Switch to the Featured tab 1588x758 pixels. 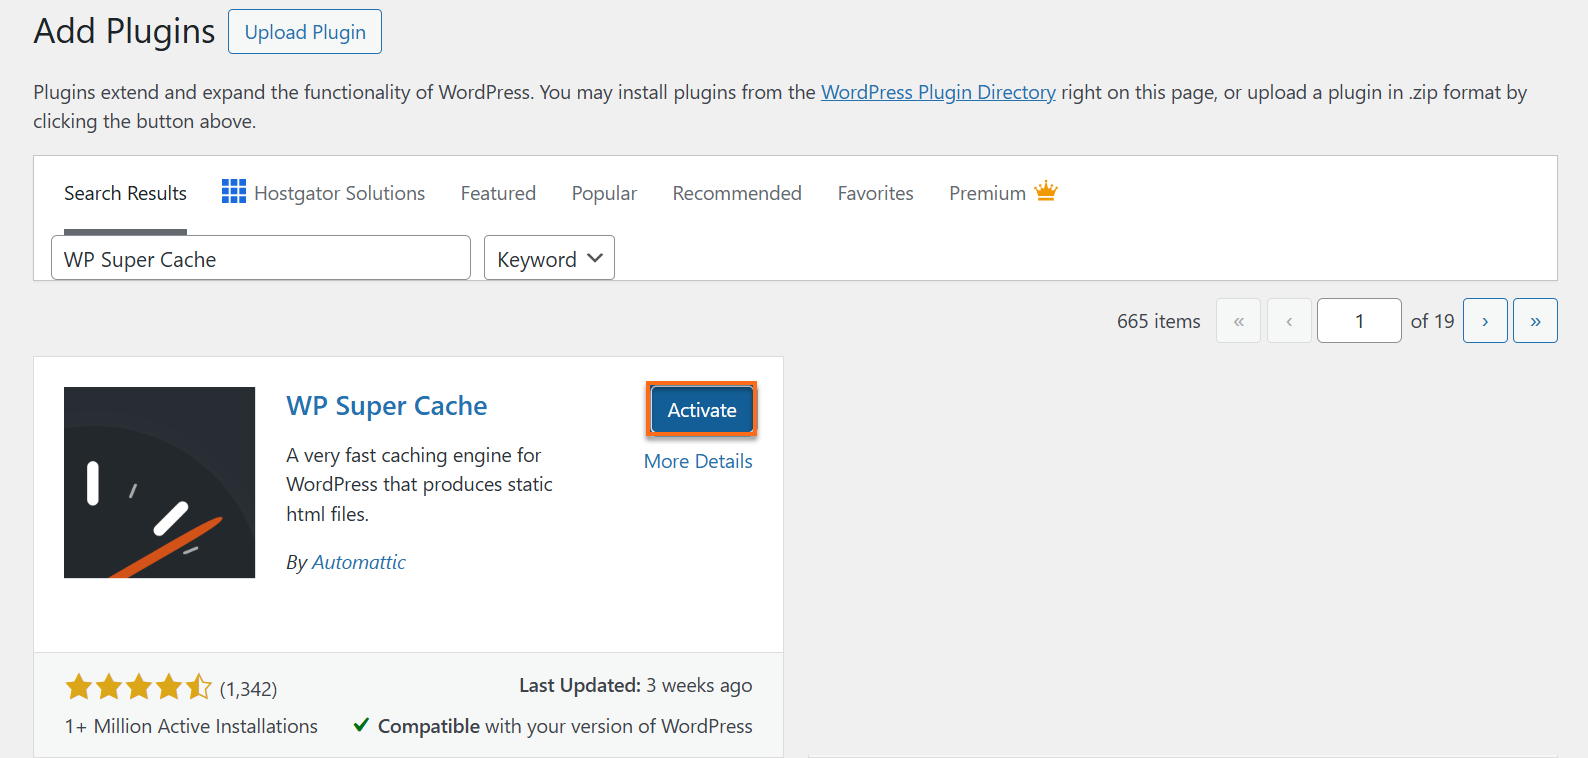[498, 193]
